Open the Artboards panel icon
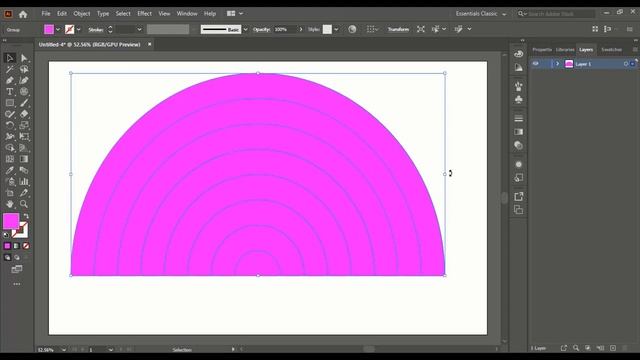 click(x=519, y=210)
